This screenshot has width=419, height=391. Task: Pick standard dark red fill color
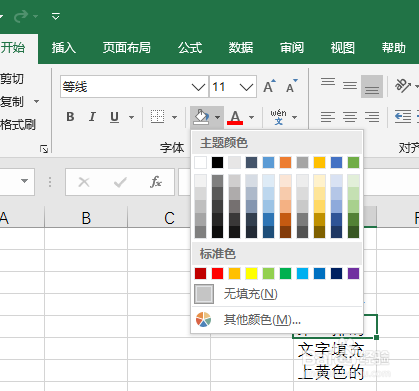tap(200, 273)
